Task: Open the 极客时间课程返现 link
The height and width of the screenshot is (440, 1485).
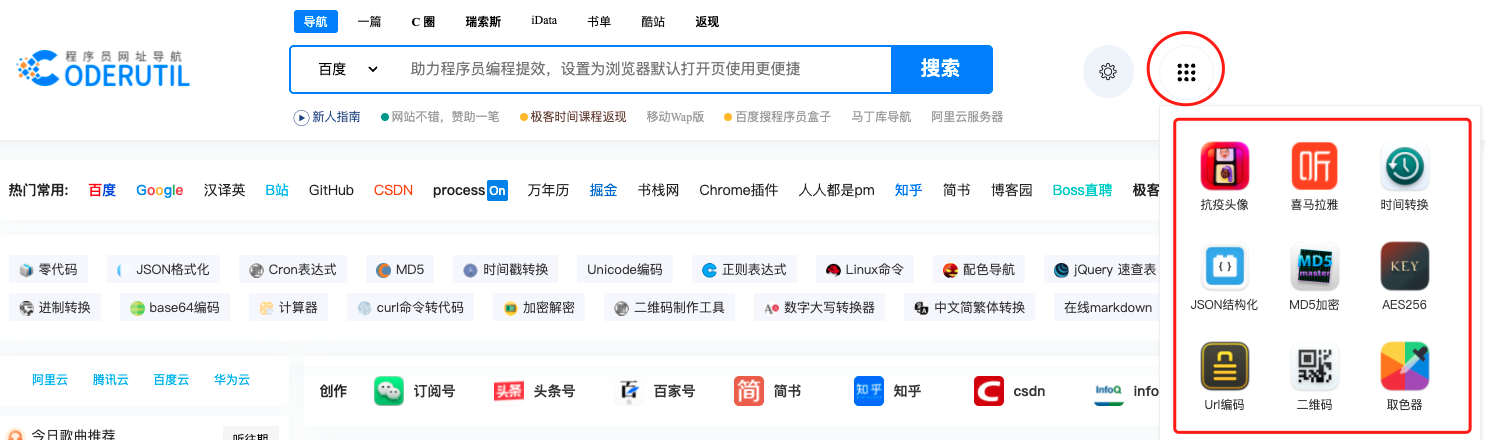Action: [x=572, y=117]
